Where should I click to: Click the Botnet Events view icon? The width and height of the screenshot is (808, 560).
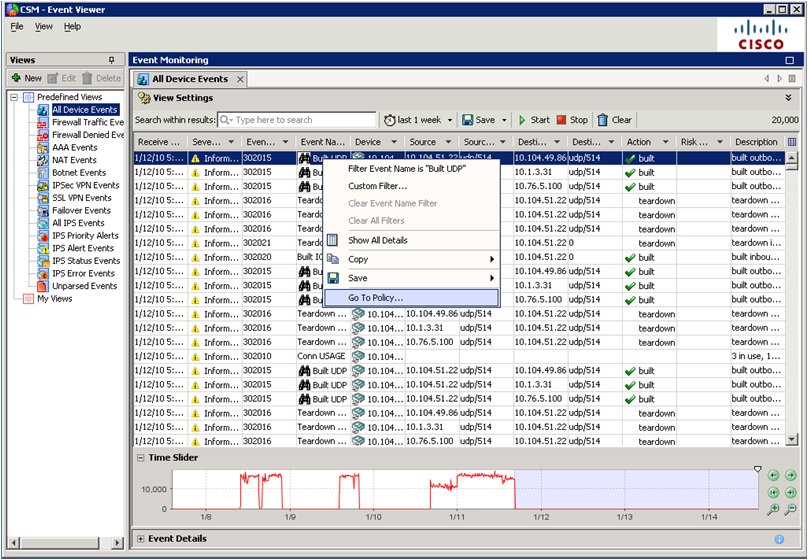[x=43, y=173]
